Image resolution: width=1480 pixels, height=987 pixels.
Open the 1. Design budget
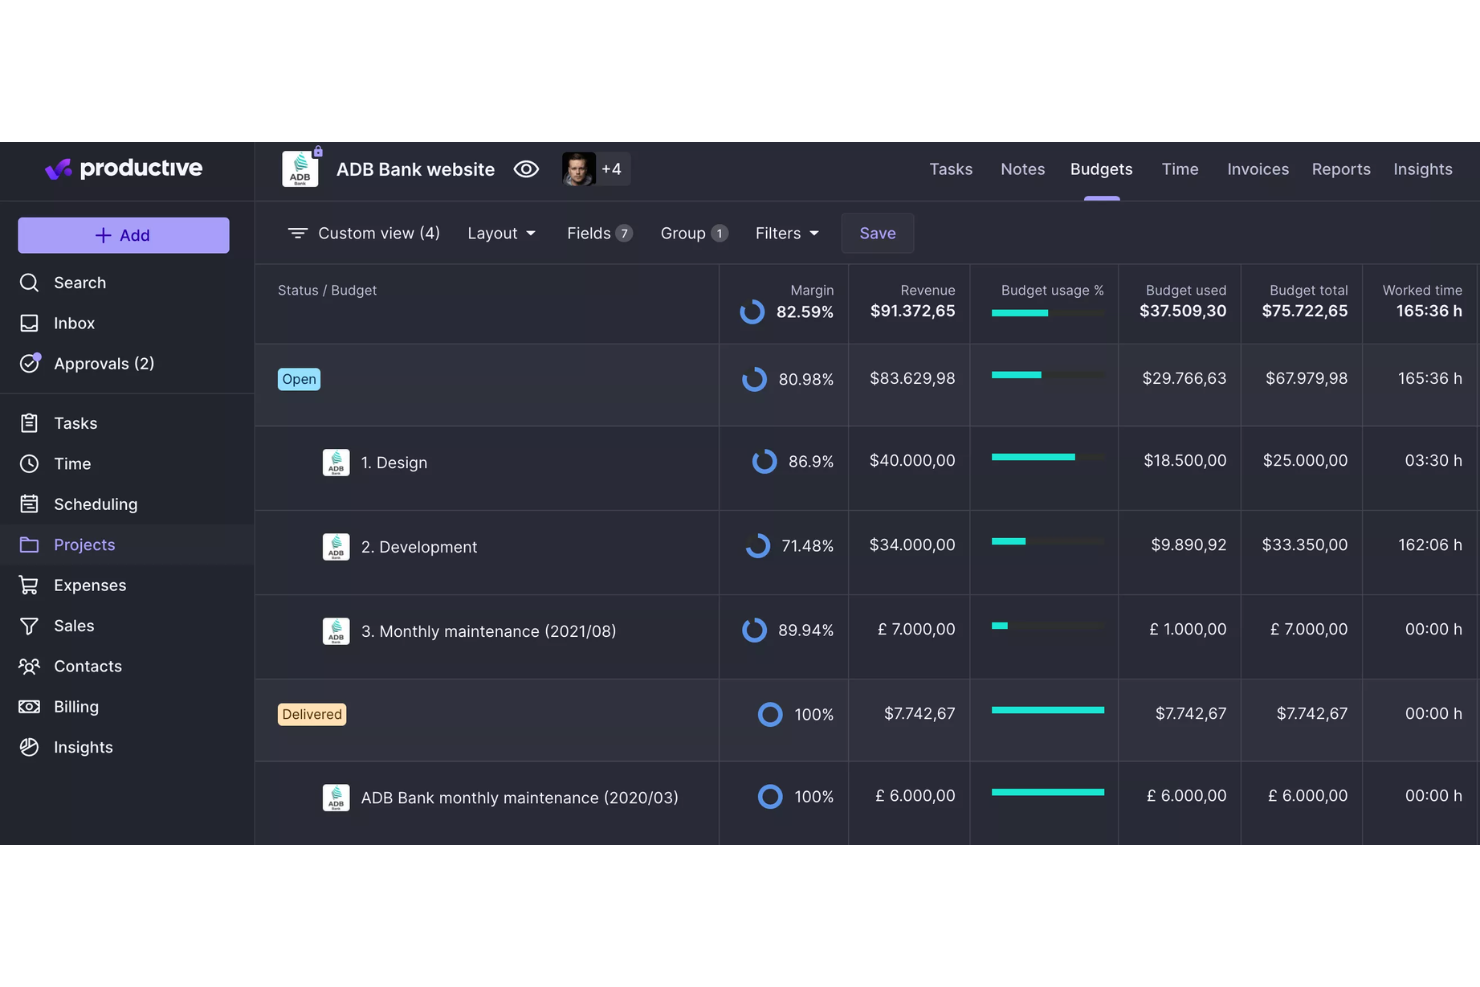coord(394,462)
